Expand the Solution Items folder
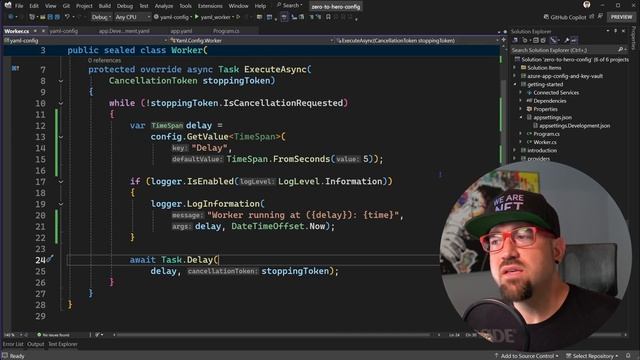 tap(515, 68)
